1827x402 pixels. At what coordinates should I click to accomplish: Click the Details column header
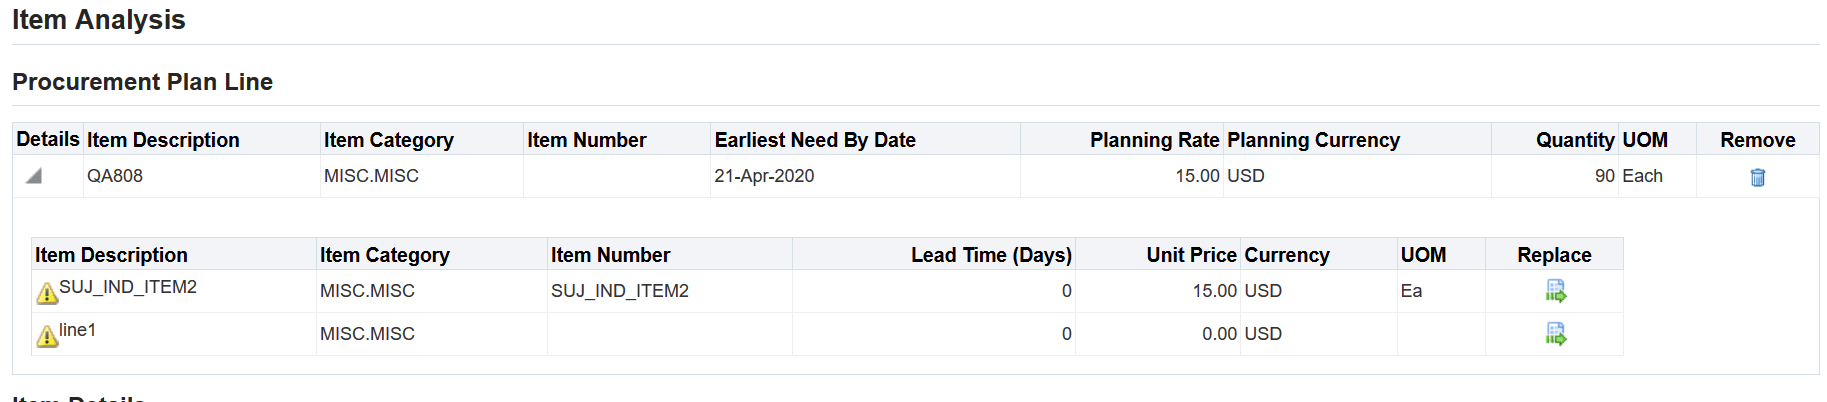tap(48, 139)
